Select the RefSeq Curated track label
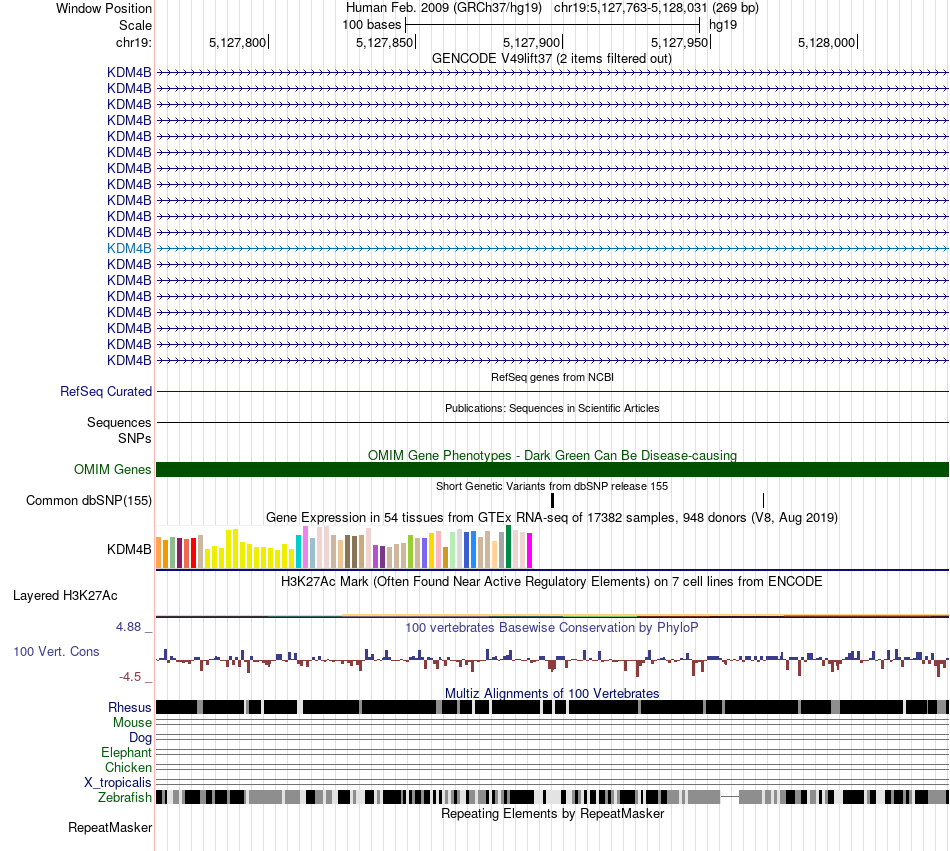 point(106,391)
